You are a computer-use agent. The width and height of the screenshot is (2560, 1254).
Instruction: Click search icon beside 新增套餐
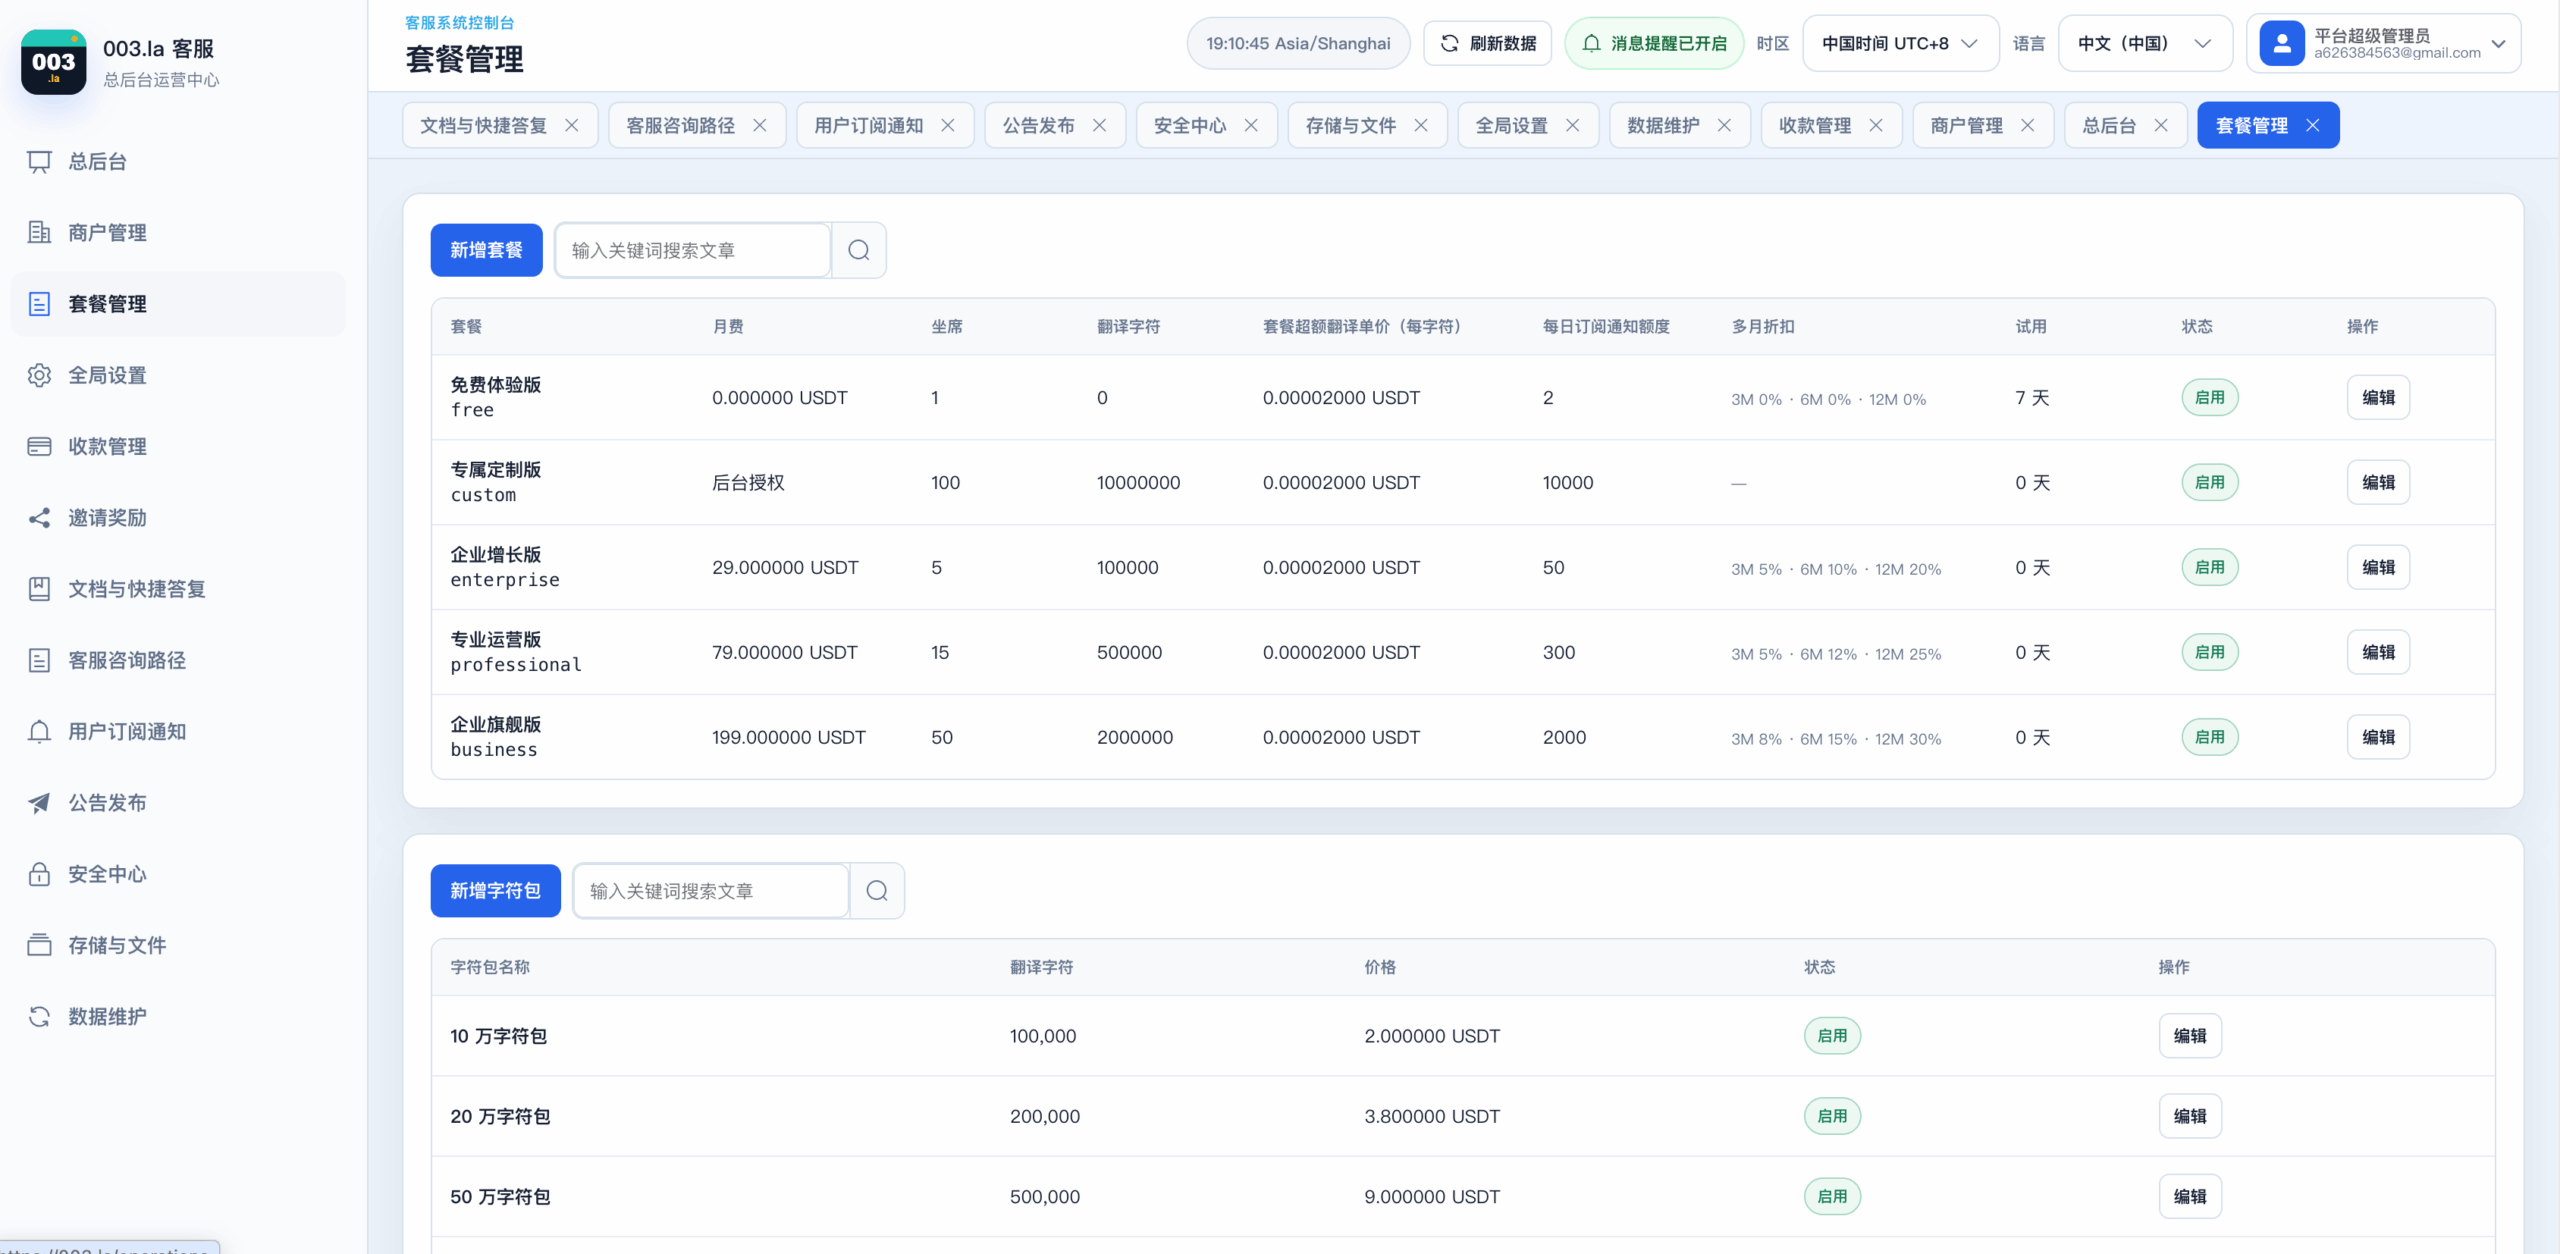pyautogui.click(x=859, y=250)
